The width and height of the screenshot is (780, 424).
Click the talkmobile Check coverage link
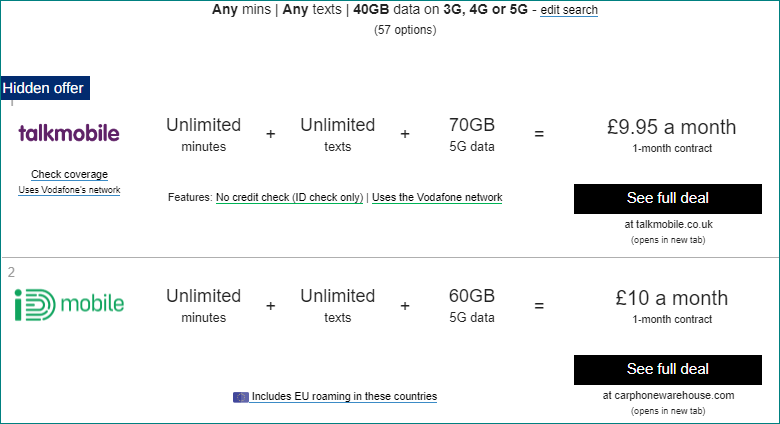coord(69,174)
